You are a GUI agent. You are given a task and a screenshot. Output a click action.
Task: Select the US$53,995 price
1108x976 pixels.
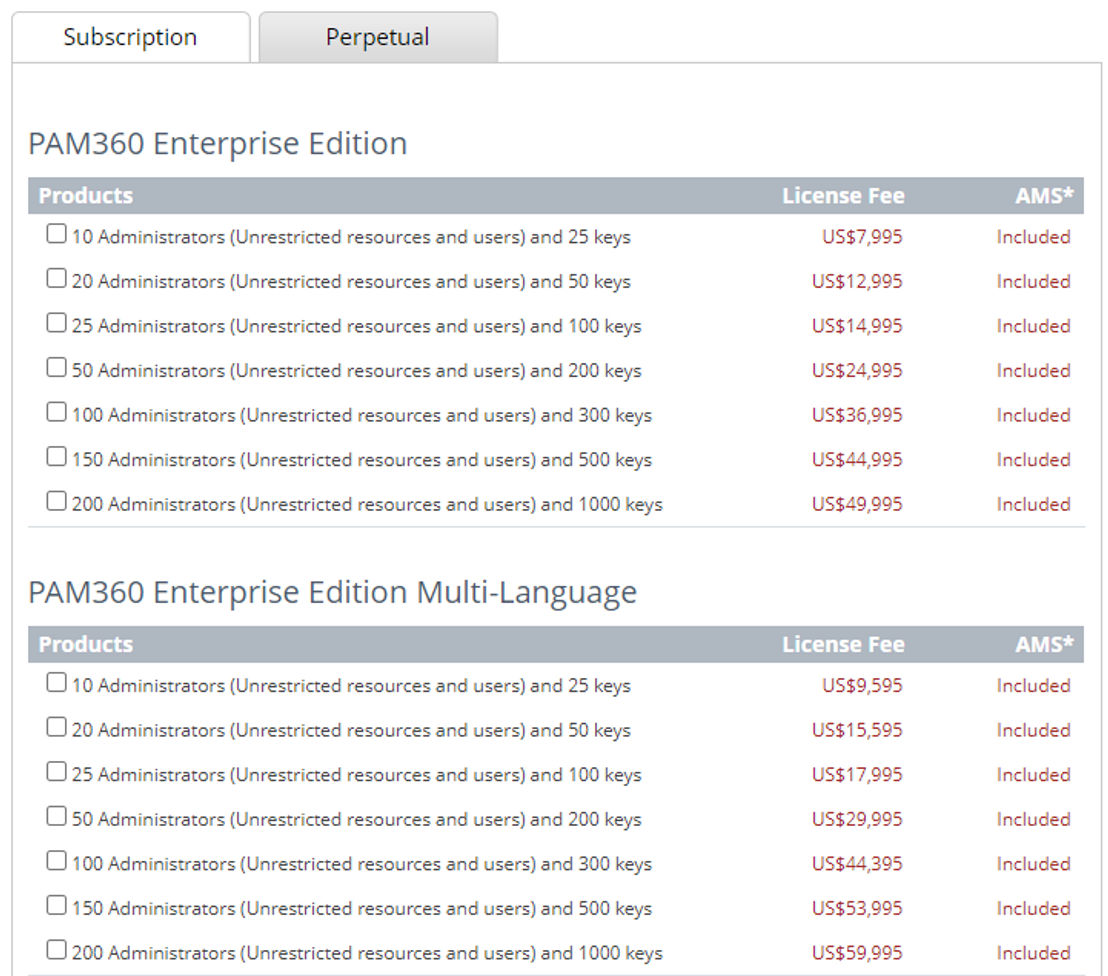[857, 908]
